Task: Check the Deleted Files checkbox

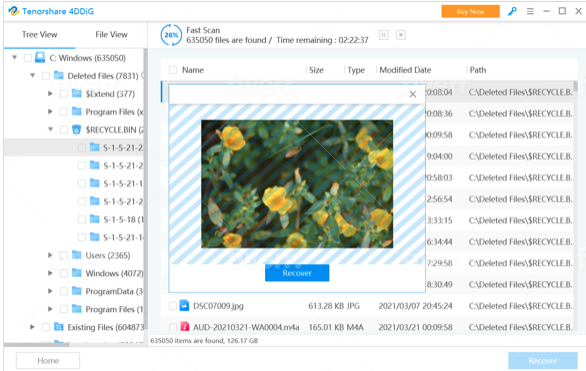Action: (x=46, y=76)
